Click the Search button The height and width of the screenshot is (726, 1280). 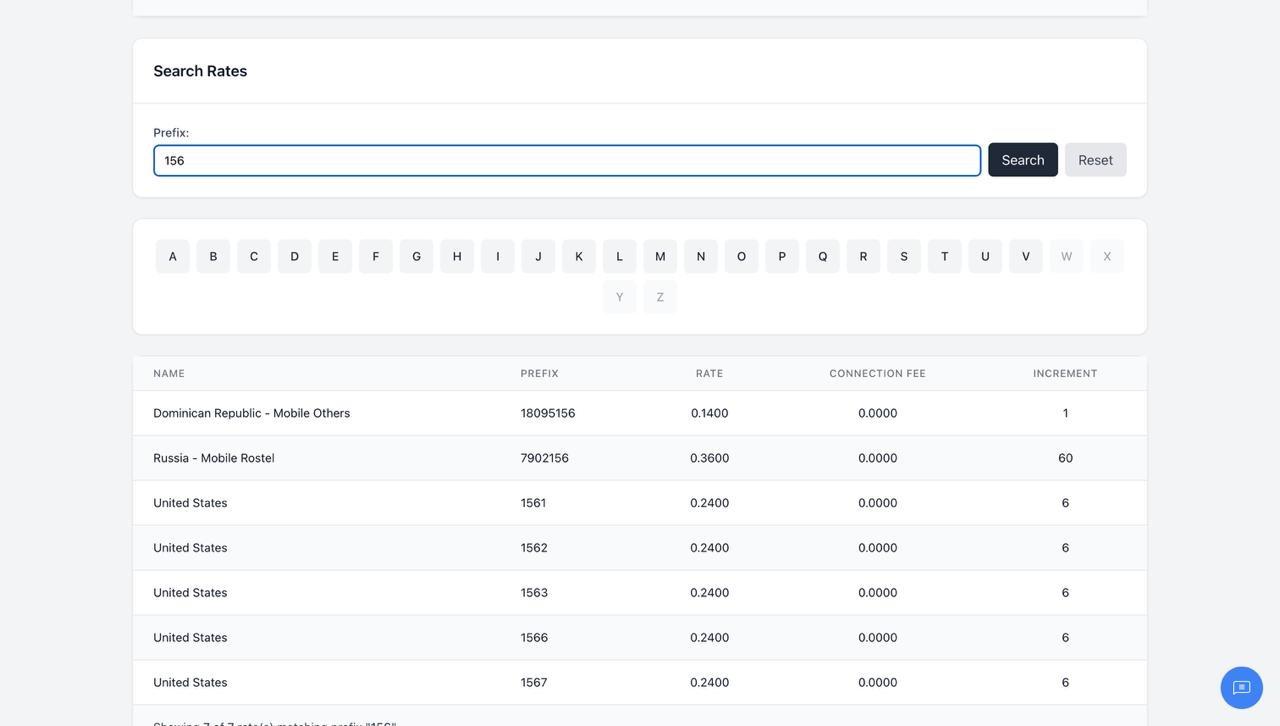[1023, 160]
